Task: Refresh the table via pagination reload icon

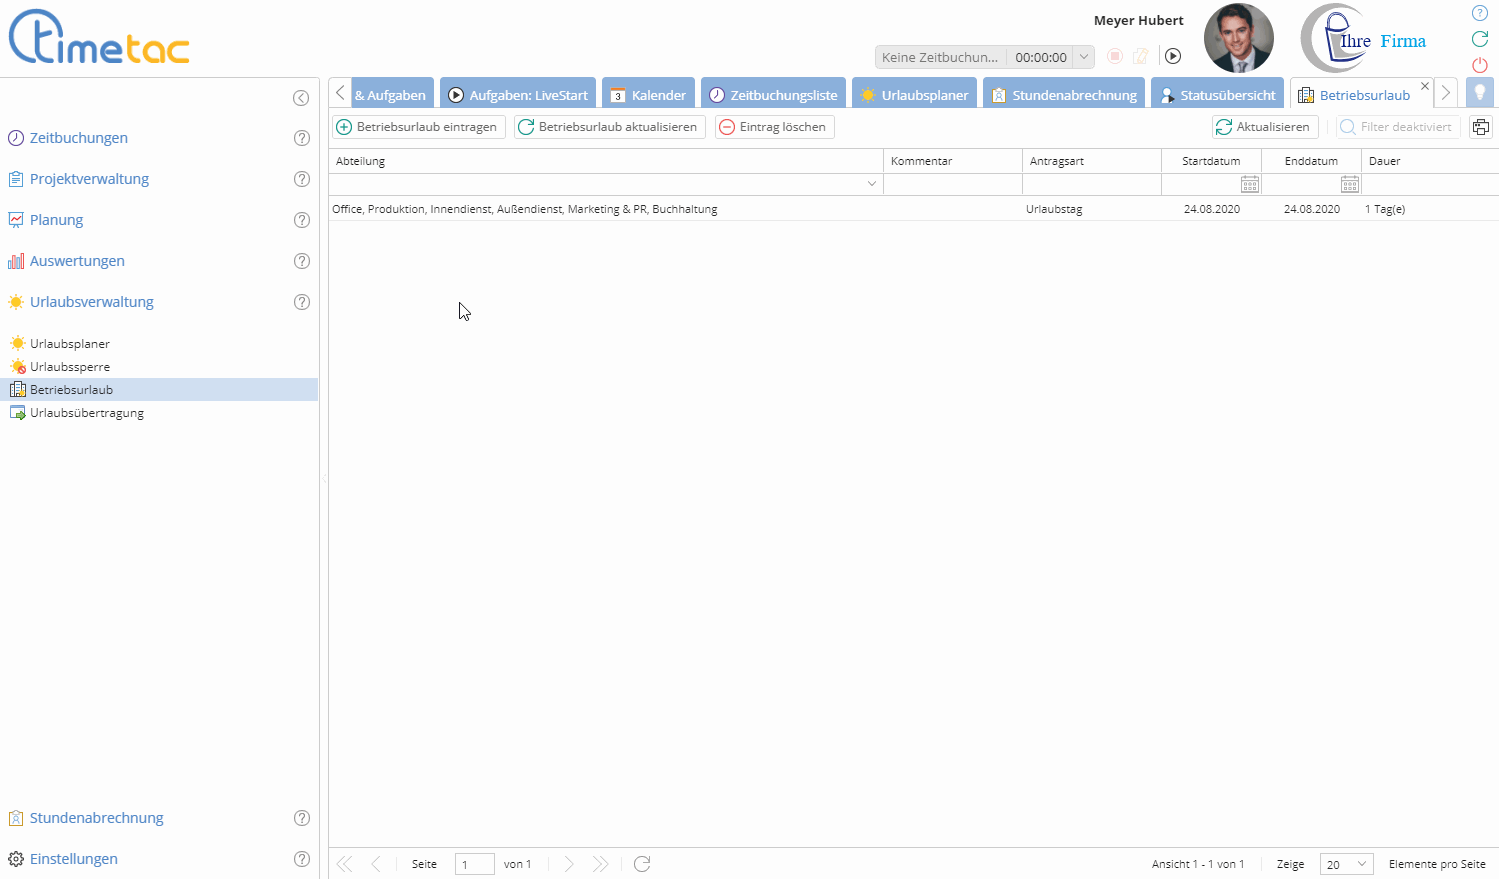Action: [642, 864]
